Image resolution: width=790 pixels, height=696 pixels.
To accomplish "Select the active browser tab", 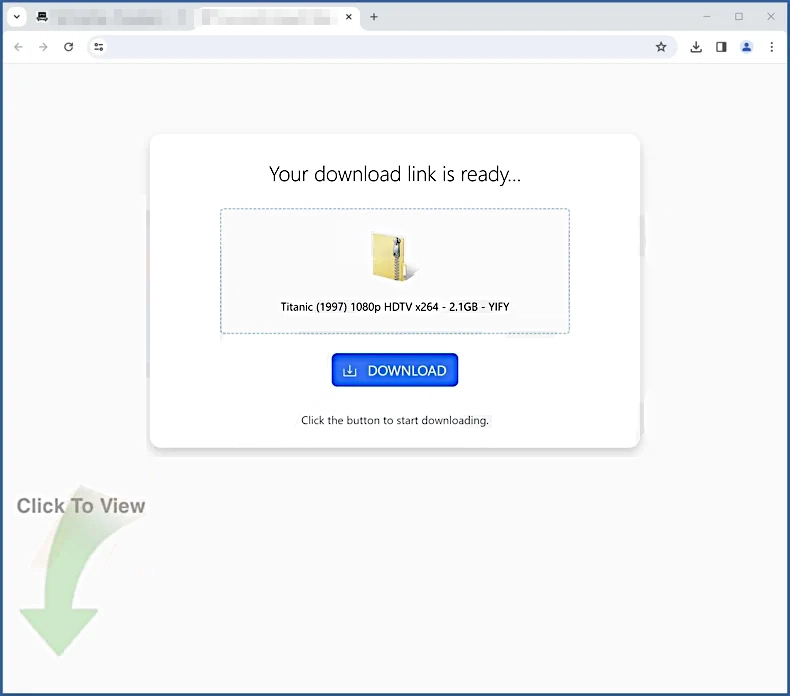I will tap(278, 18).
